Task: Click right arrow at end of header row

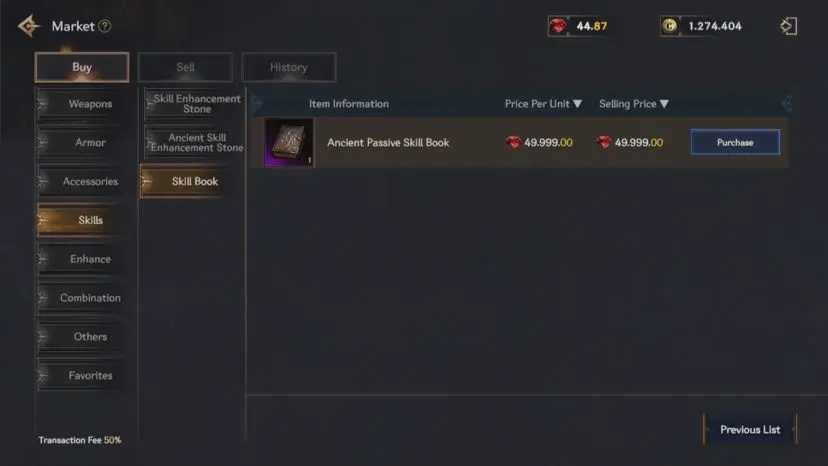Action: coord(786,104)
